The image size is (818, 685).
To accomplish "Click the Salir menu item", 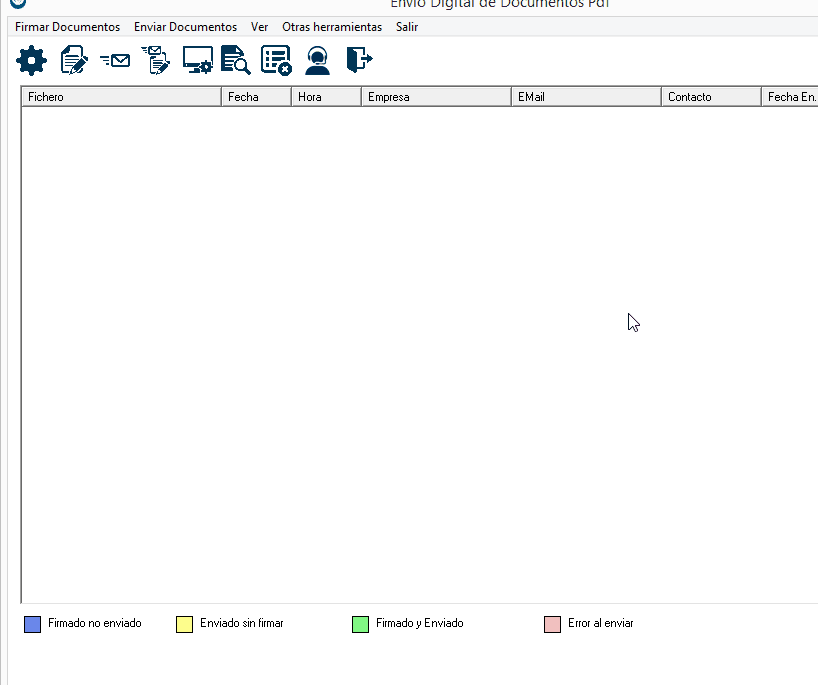I will tap(407, 27).
